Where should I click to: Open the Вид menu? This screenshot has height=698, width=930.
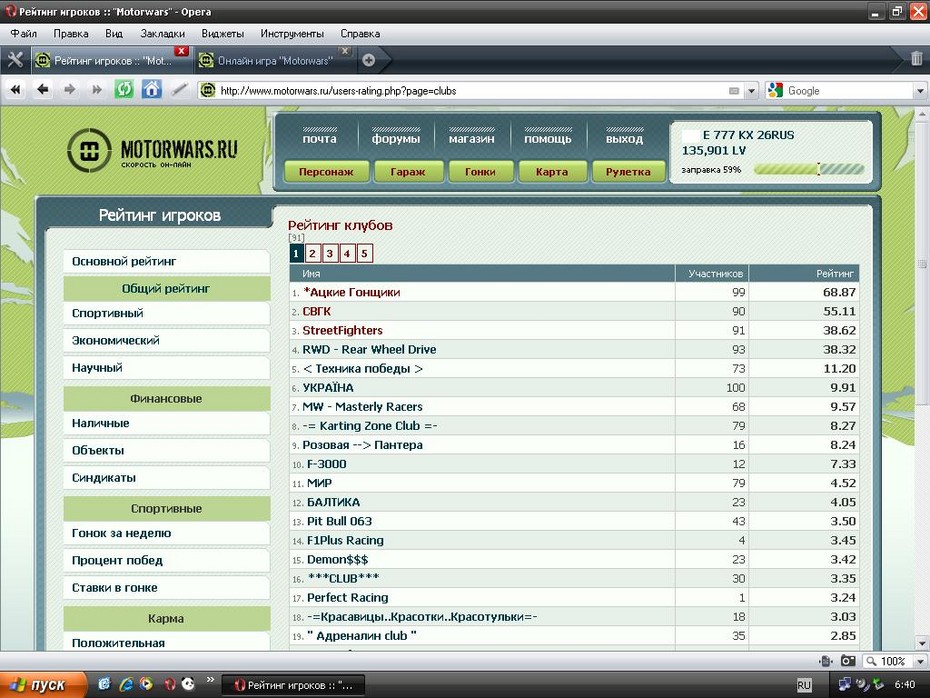click(x=114, y=34)
